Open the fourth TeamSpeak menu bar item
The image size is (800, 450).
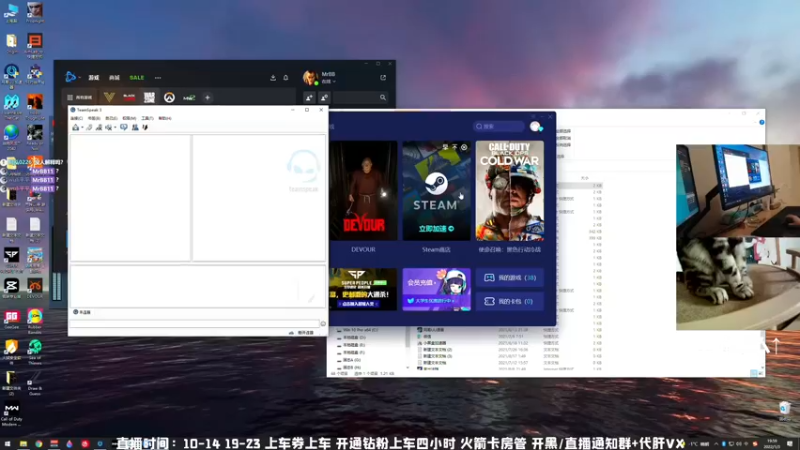[x=129, y=118]
